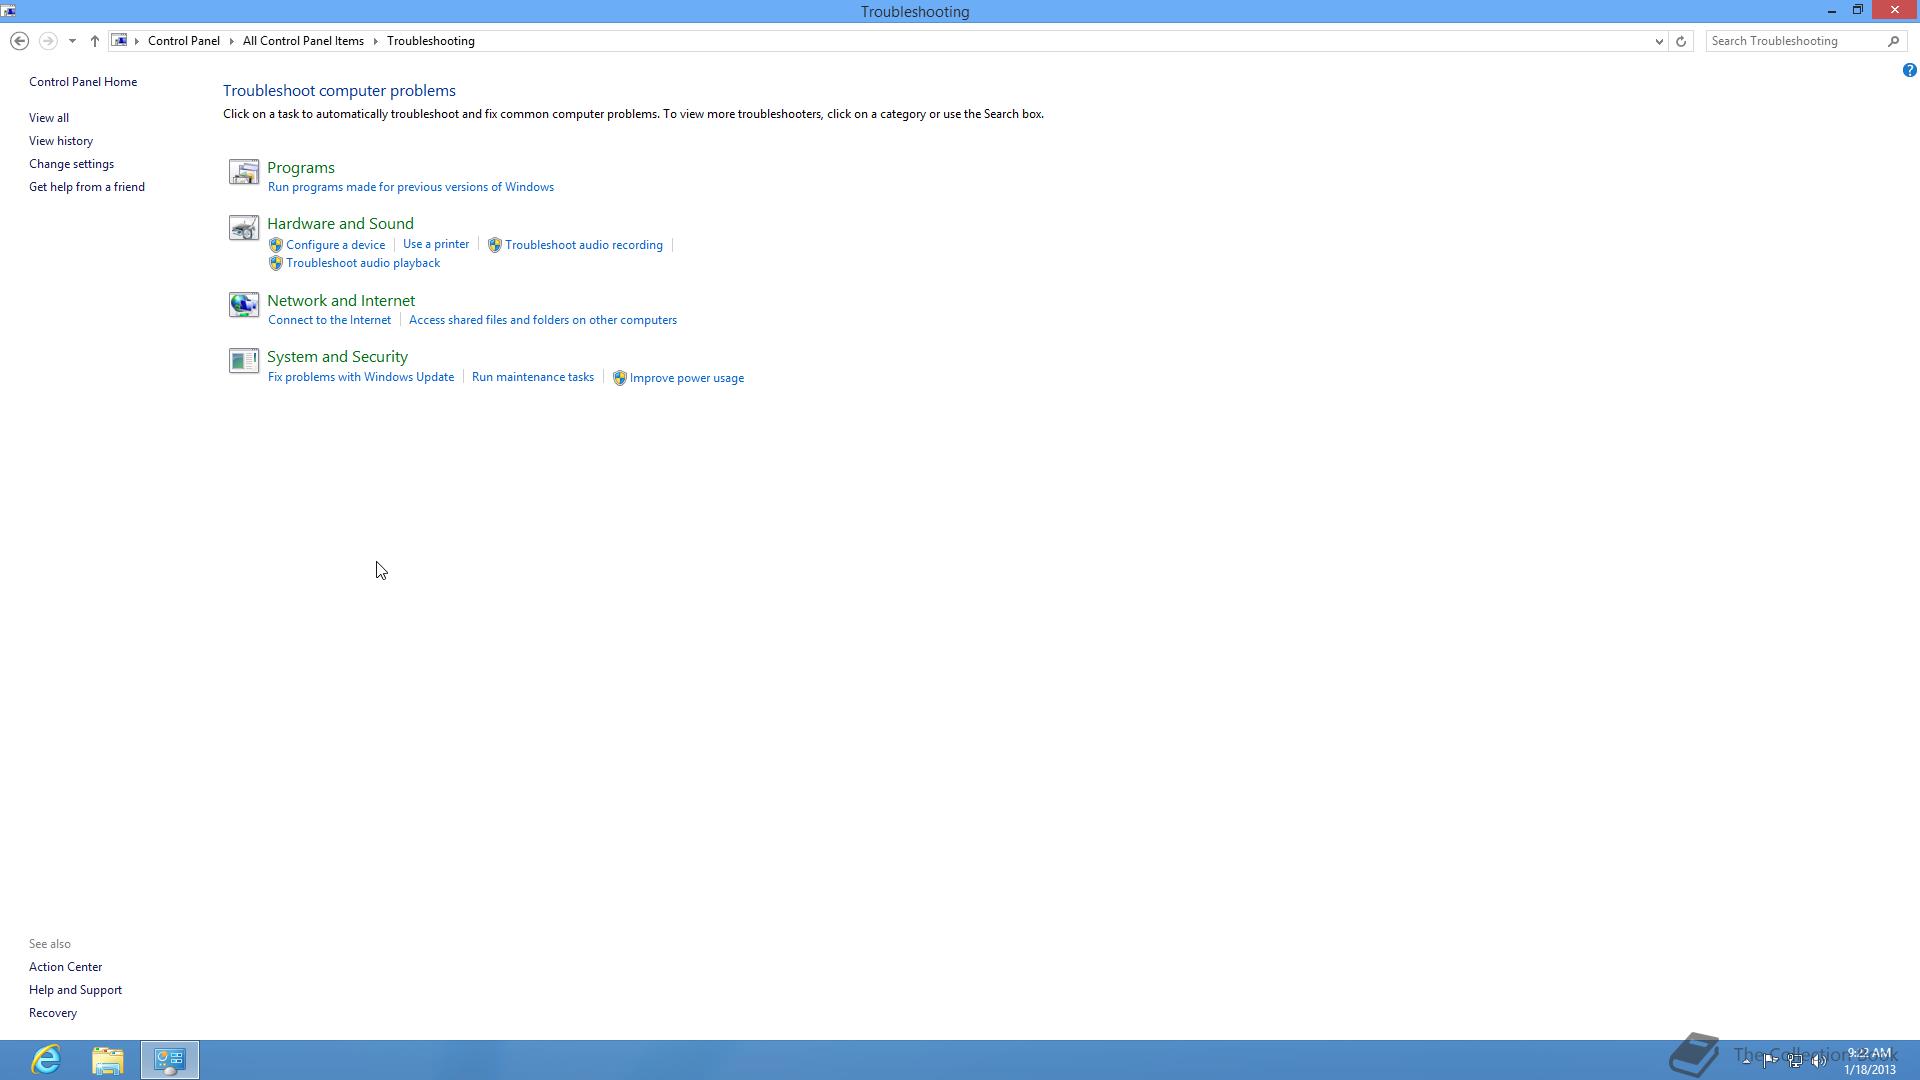The width and height of the screenshot is (1920, 1080).
Task: Click Connect to the Internet
Action: (330, 320)
